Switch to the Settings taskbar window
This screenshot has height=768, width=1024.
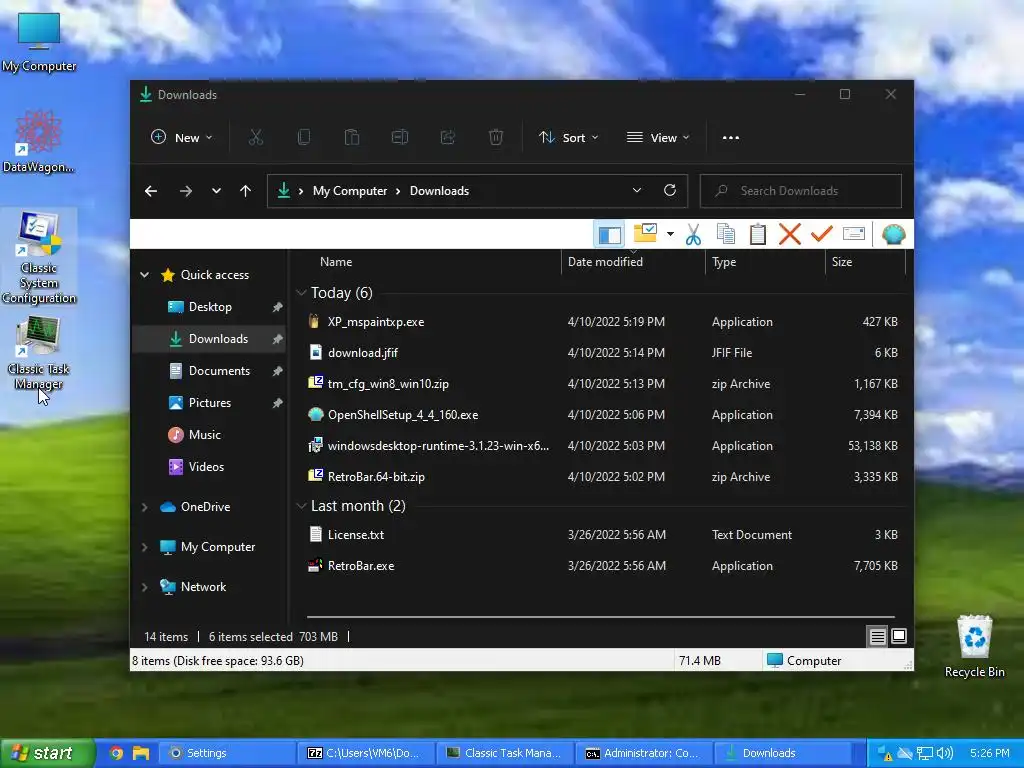point(225,753)
